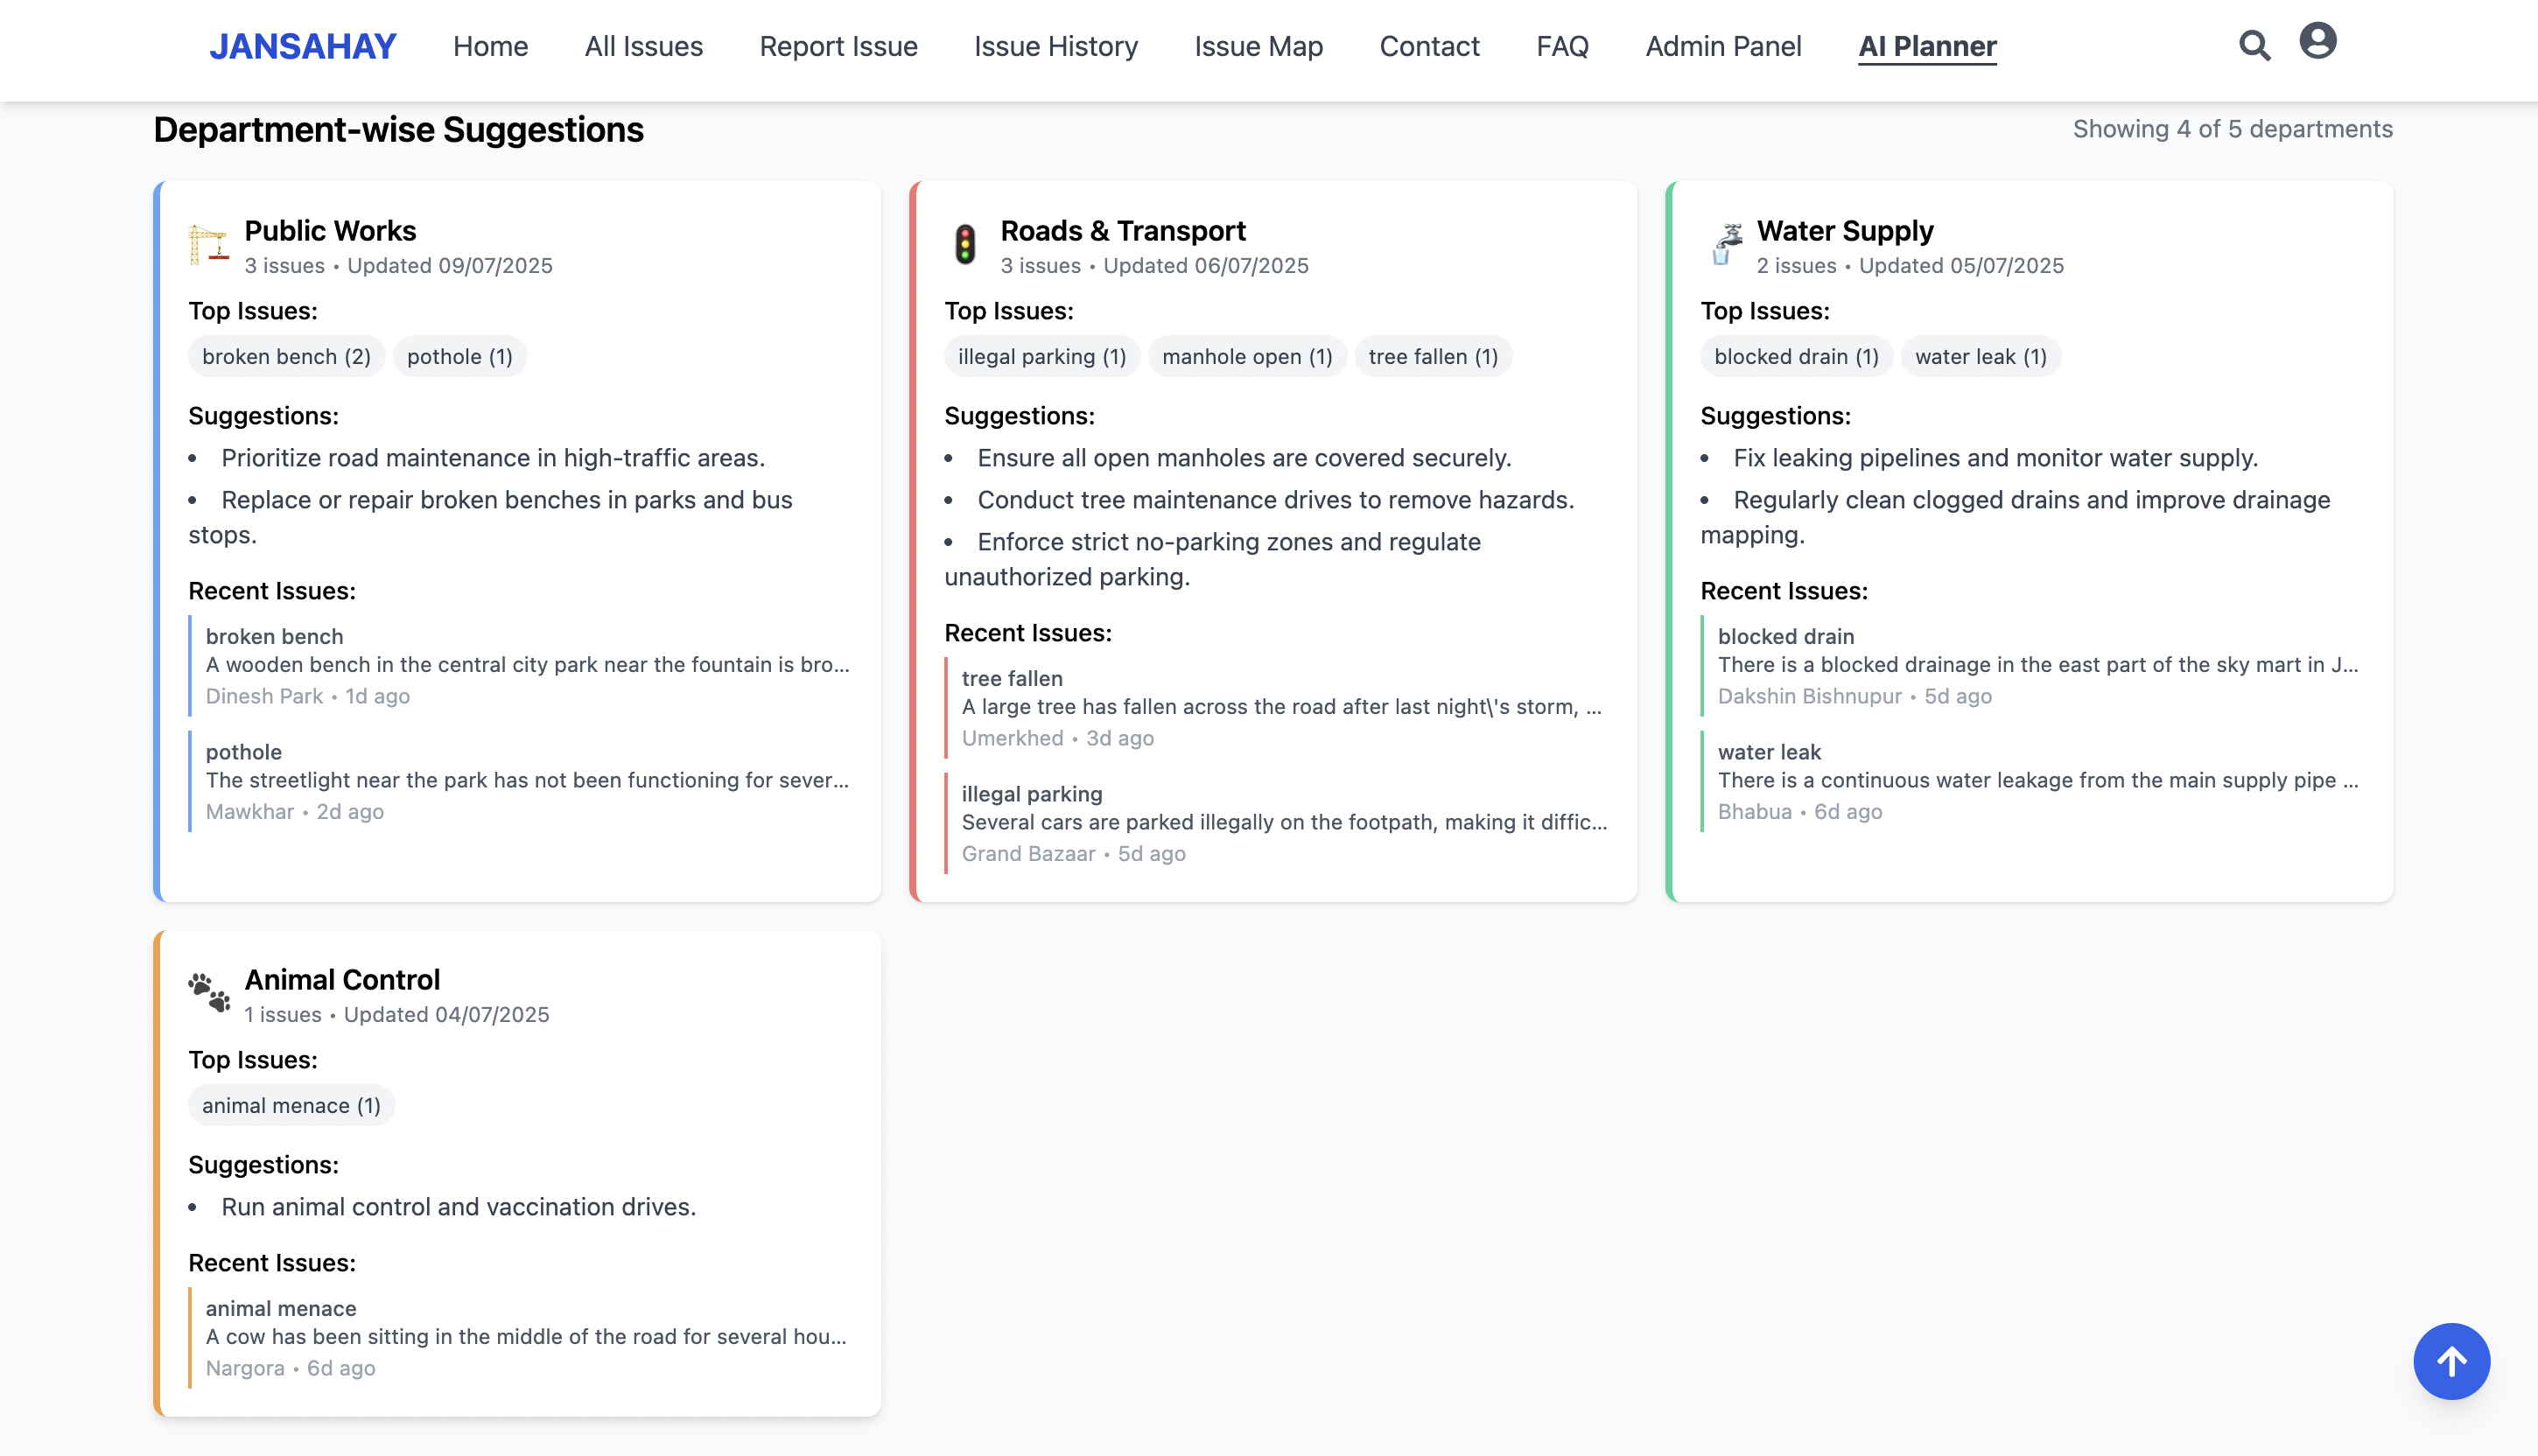Click the JANSAHAY logo

[x=302, y=46]
